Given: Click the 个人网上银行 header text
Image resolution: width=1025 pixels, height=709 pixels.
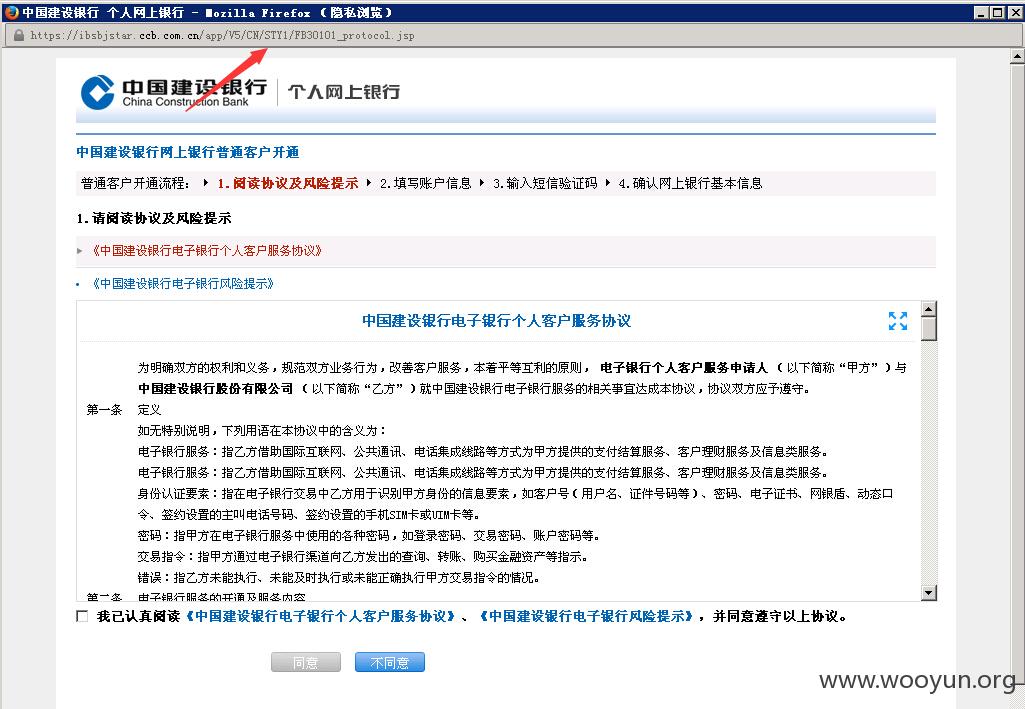Looking at the screenshot, I should point(344,92).
